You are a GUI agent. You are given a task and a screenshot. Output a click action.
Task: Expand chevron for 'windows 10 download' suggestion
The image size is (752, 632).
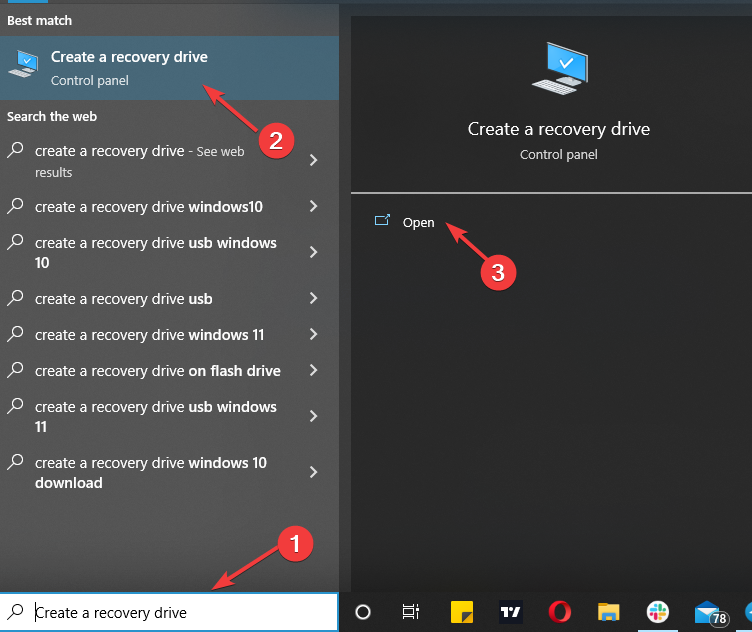[x=313, y=472]
